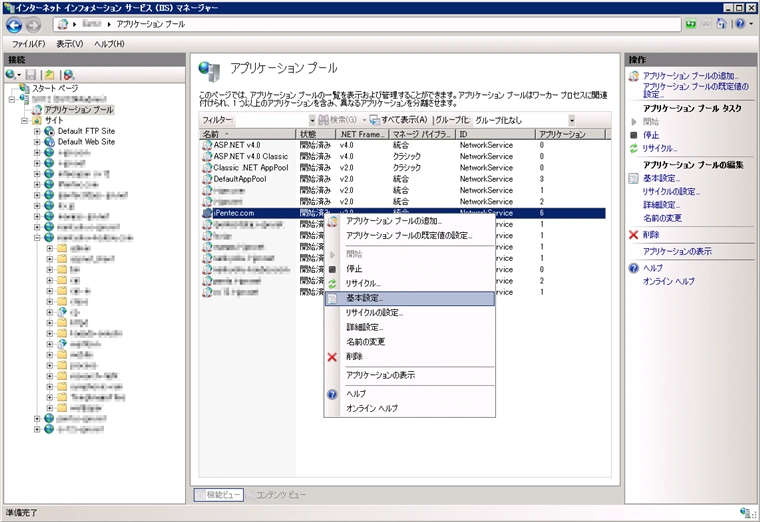This screenshot has height=522, width=760.
Task: Click the browser-style Back navigation arrow
Action: 15,24
